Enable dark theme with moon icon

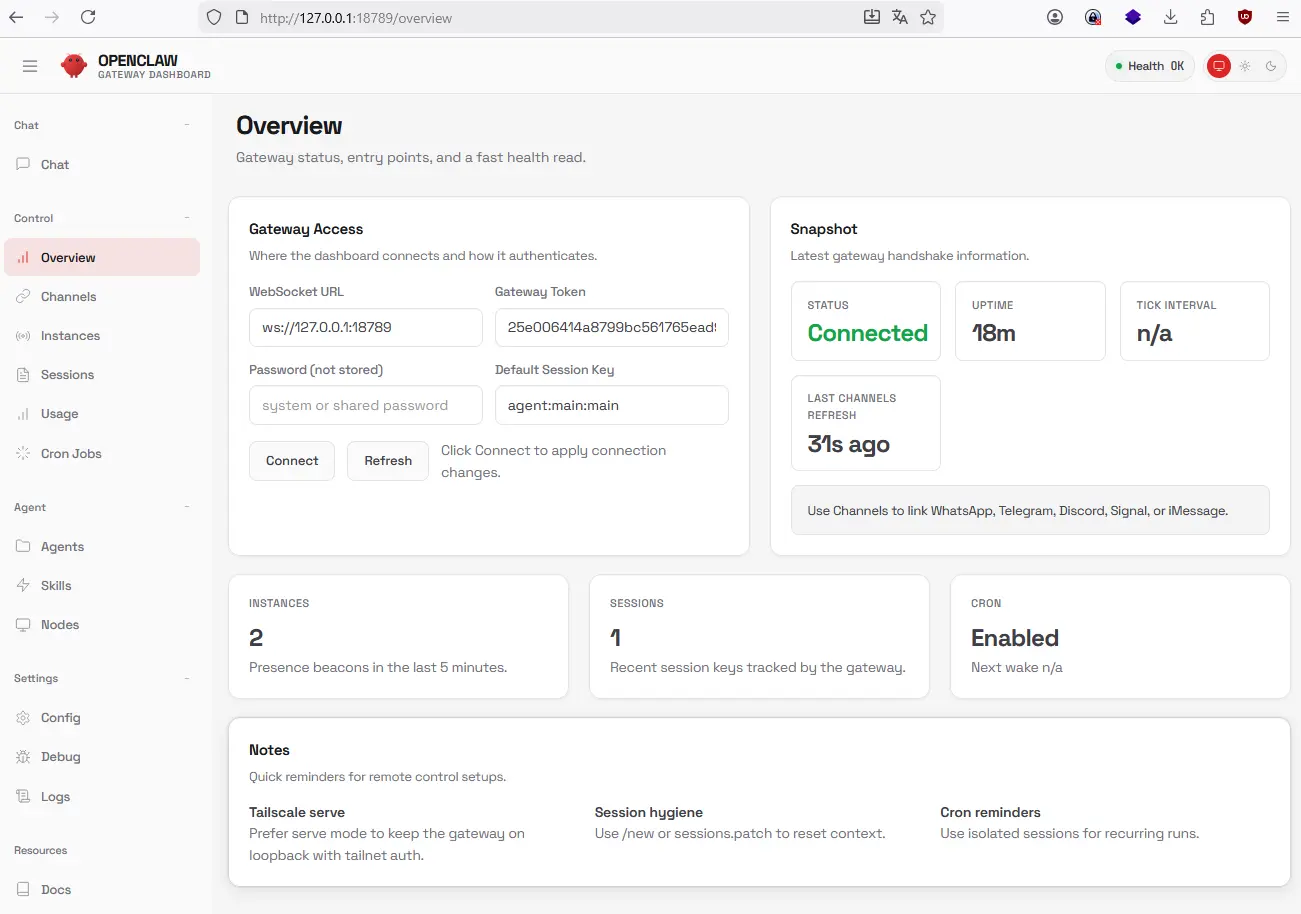(x=1271, y=66)
